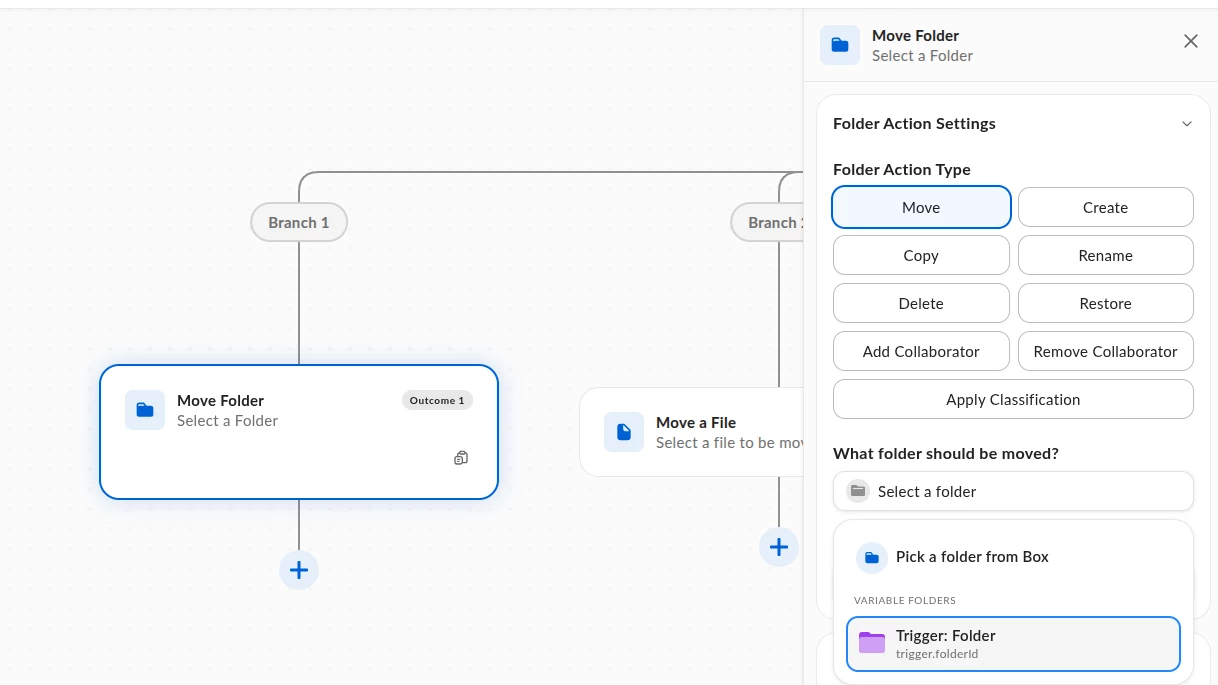
Task: Choose Trigger: Folder variable option
Action: pos(1013,644)
